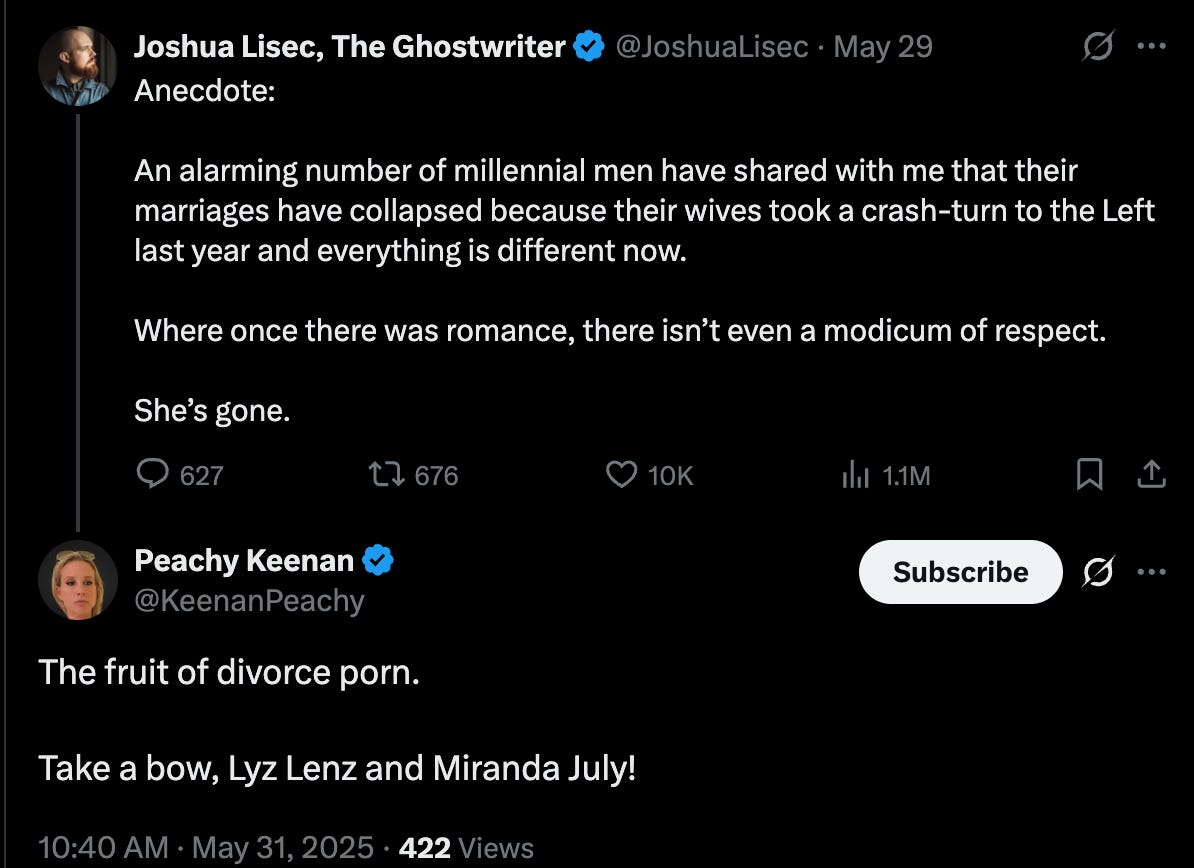1194x868 pixels.
Task: Visit the @KeenanPeachy handle link
Action: coord(249,601)
